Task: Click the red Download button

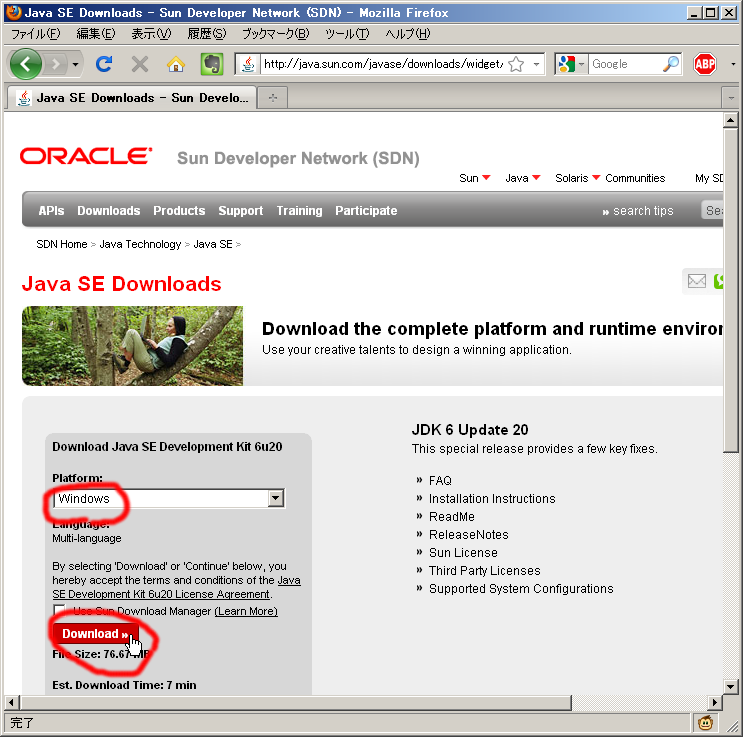Action: 95,634
